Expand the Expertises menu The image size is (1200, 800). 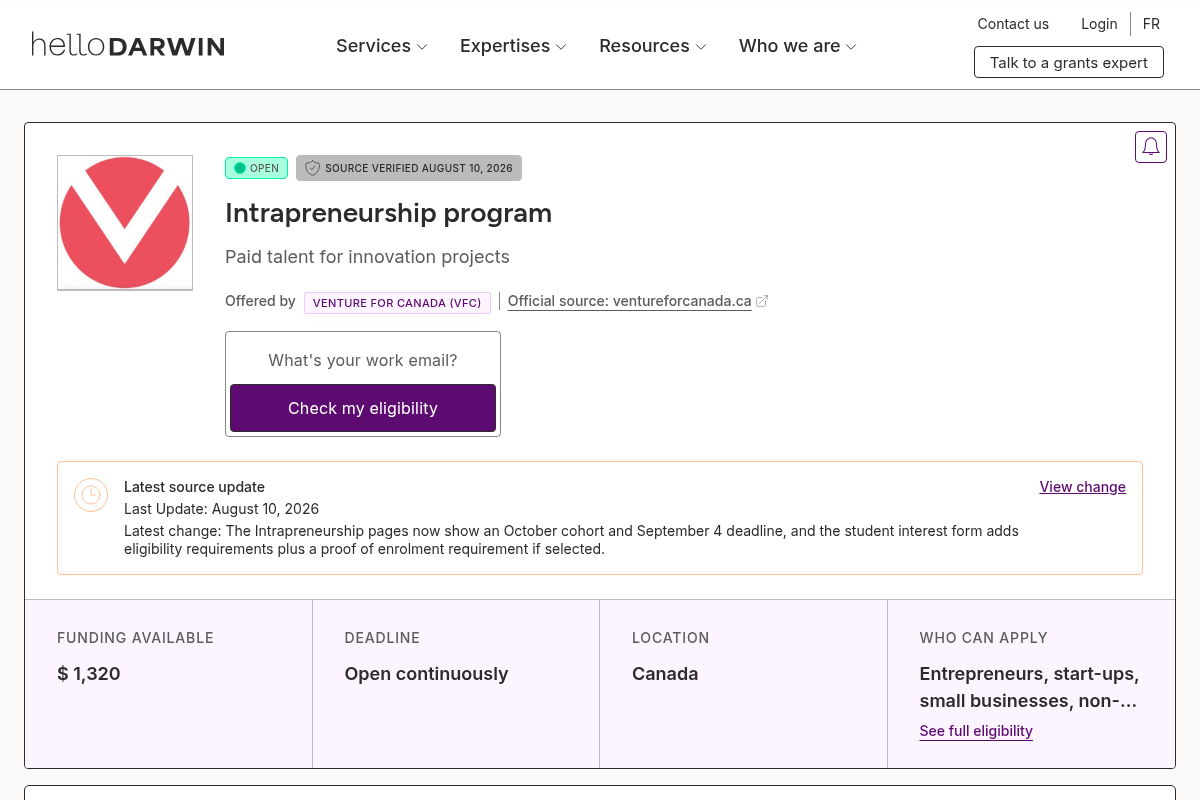click(513, 46)
